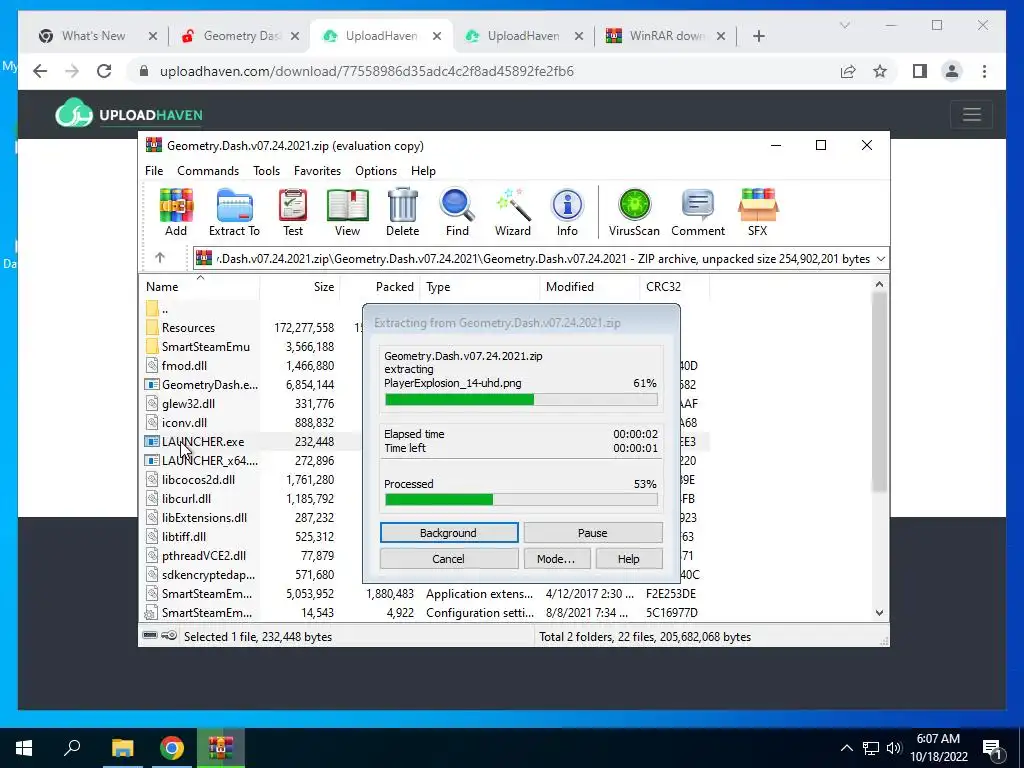This screenshot has height=768, width=1024.
Task: Click the file list scroll down arrow
Action: click(879, 613)
